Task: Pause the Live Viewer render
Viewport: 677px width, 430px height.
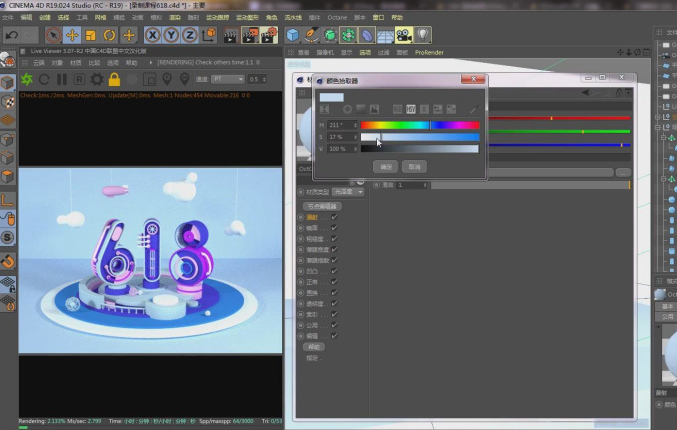Action: pyautogui.click(x=63, y=79)
